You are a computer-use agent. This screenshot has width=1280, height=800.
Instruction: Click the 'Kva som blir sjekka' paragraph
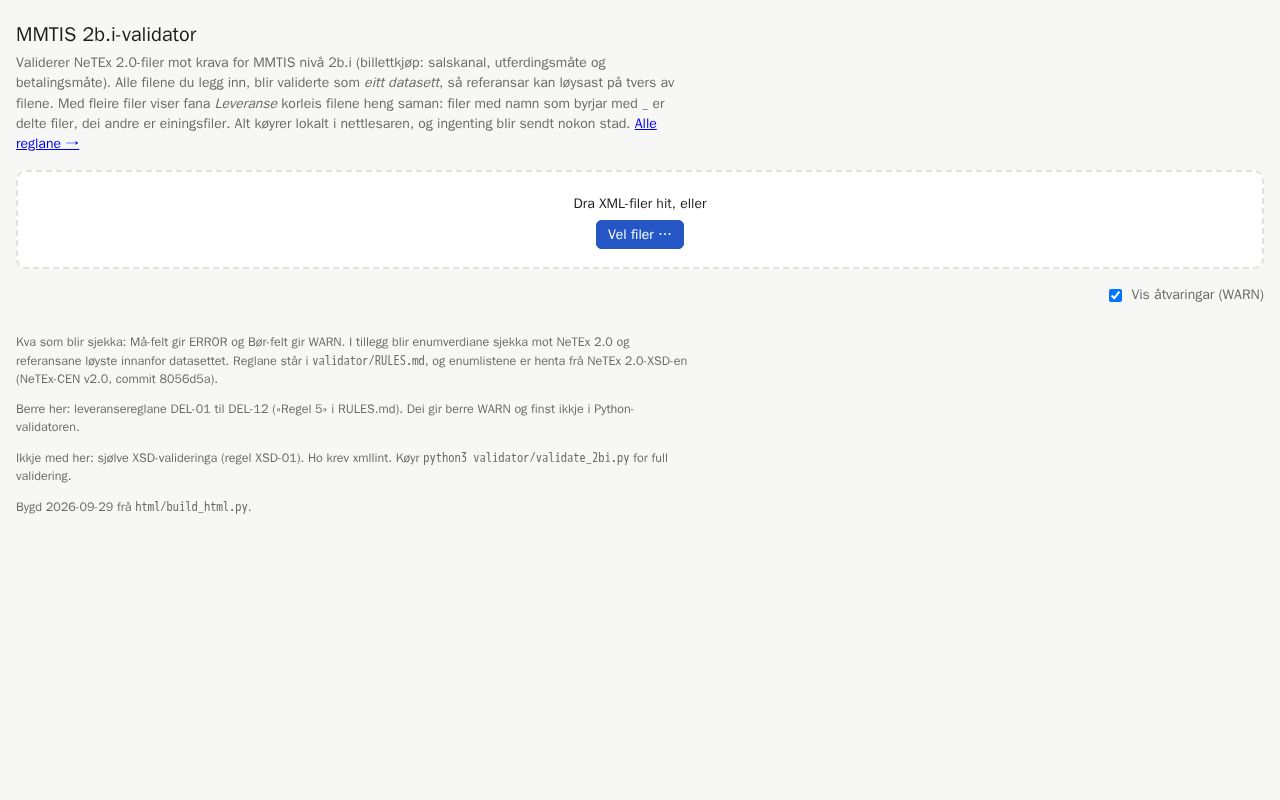pyautogui.click(x=352, y=360)
